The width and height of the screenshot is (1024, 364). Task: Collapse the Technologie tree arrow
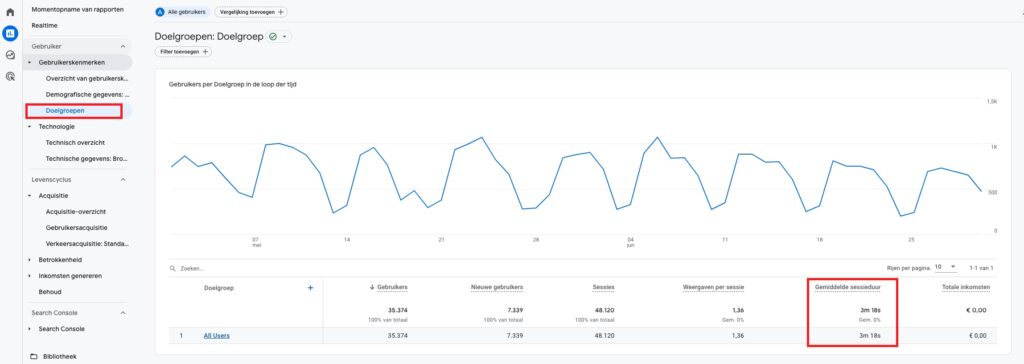click(29, 127)
